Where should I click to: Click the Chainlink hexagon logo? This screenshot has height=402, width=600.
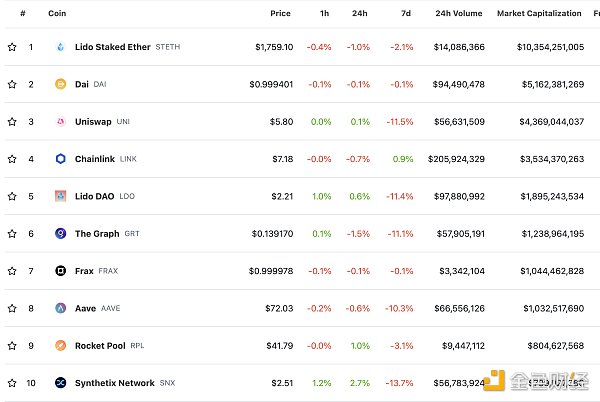point(60,159)
